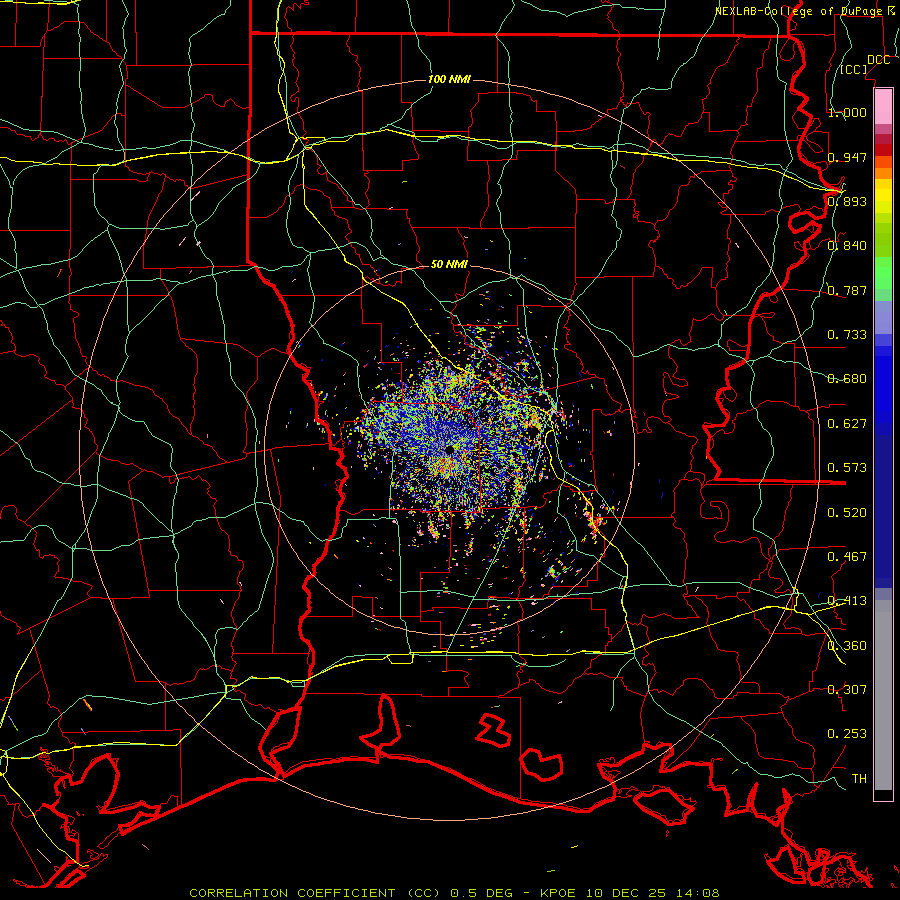Click the 0.573 value on the color scale

coord(847,468)
